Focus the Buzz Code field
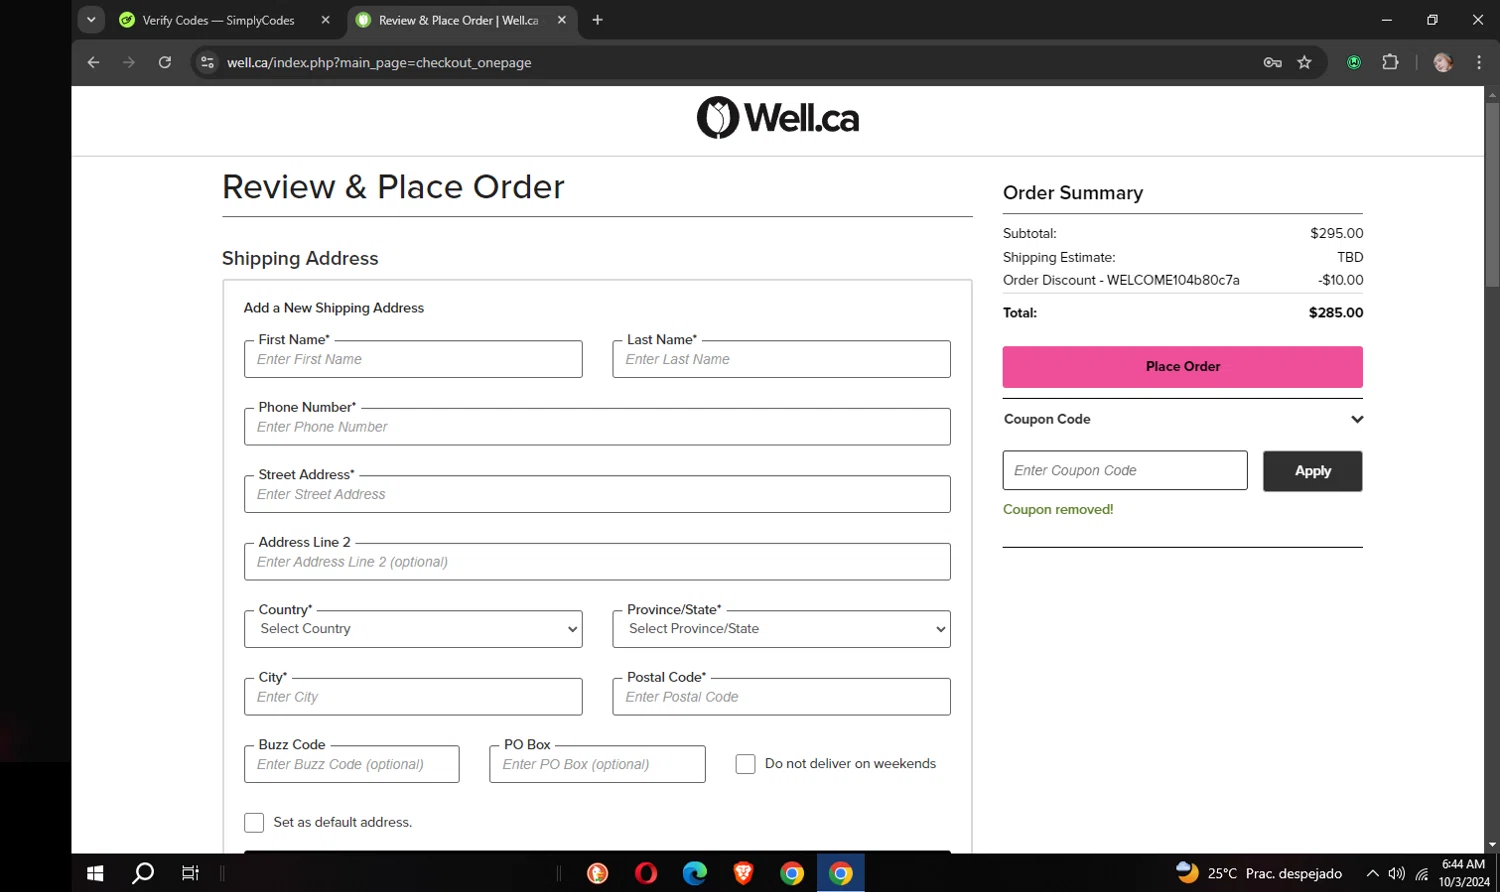The height and width of the screenshot is (892, 1500). pyautogui.click(x=352, y=764)
